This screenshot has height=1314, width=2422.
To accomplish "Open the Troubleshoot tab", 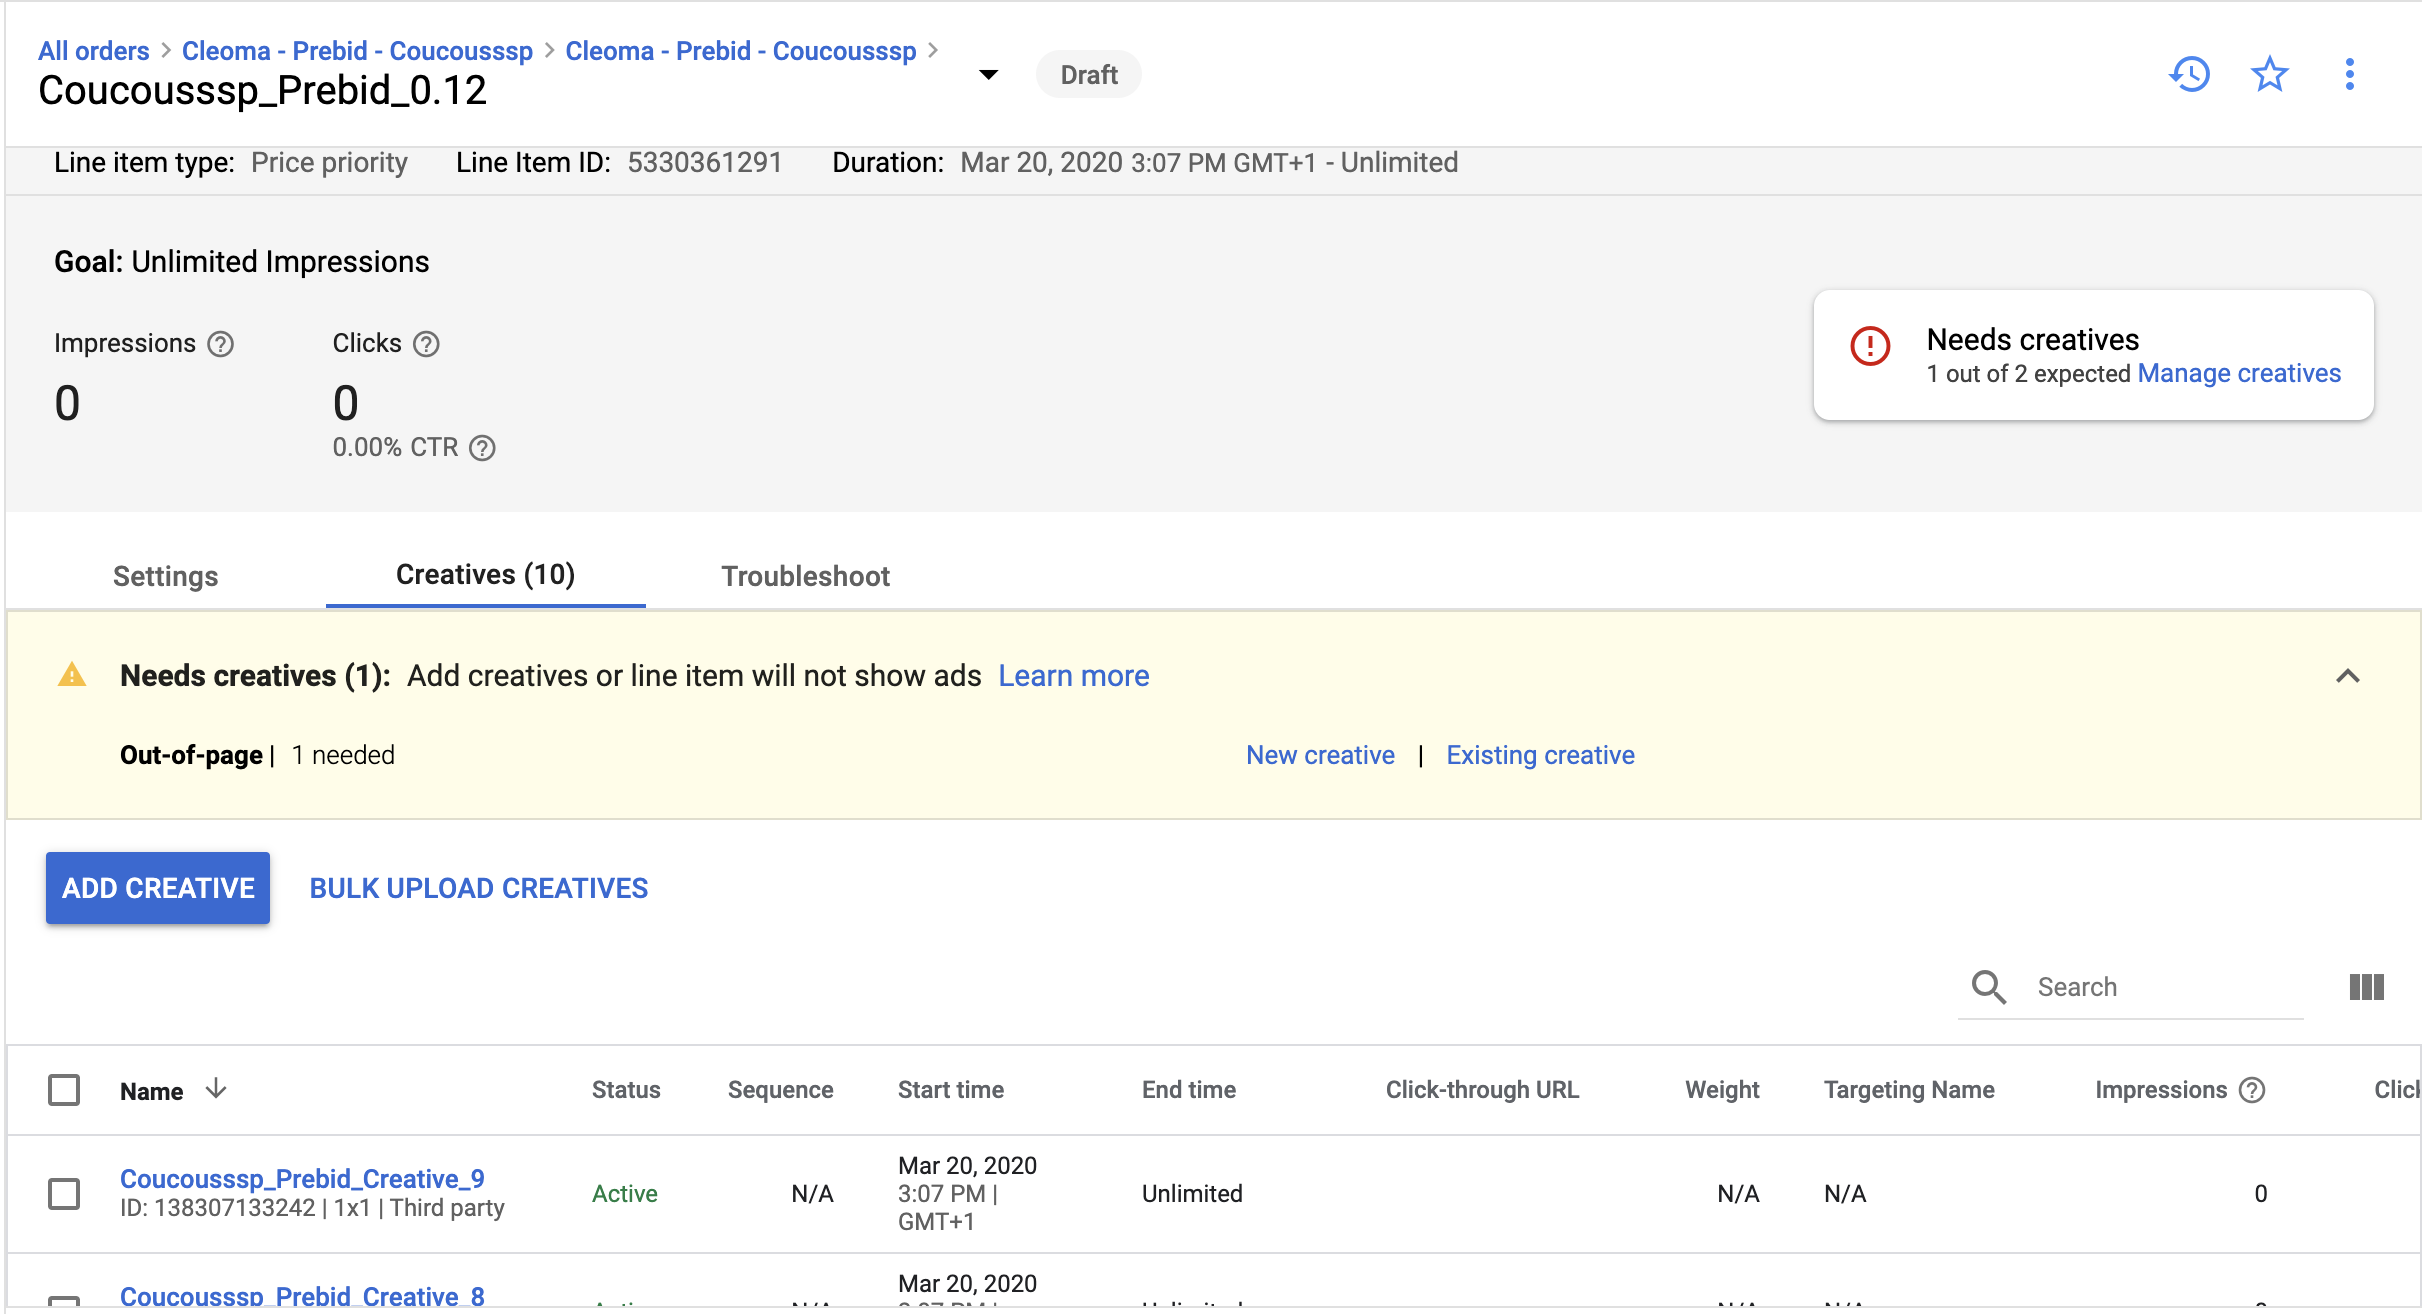I will 805,576.
